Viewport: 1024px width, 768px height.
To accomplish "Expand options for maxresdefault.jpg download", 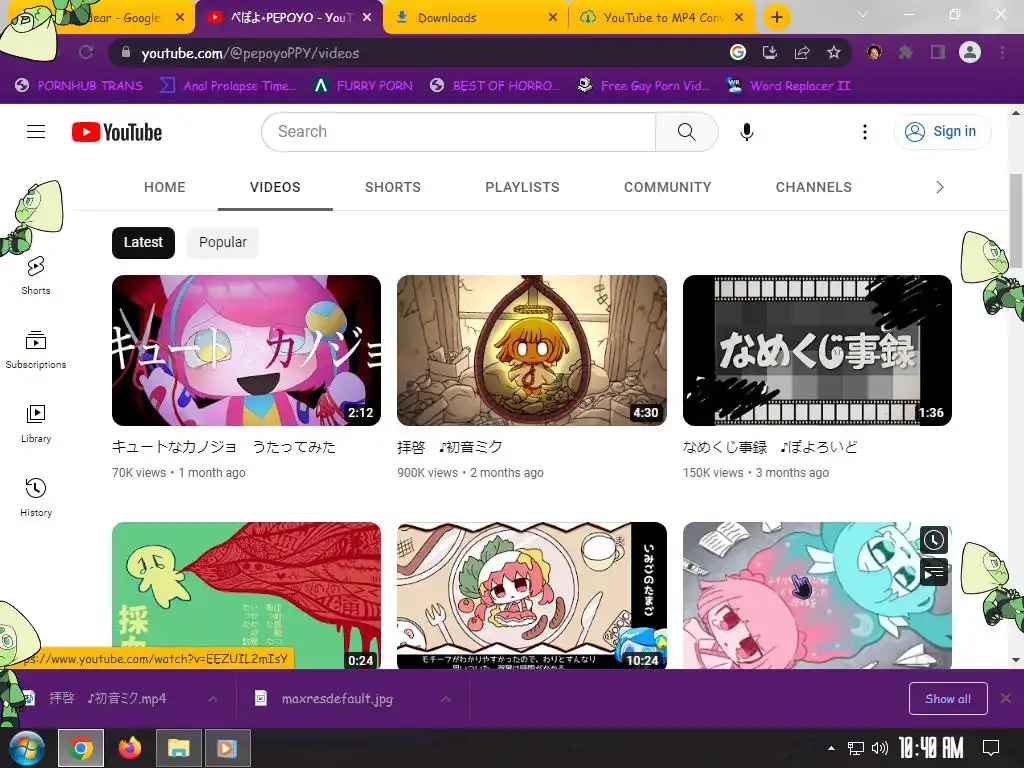I will [445, 699].
